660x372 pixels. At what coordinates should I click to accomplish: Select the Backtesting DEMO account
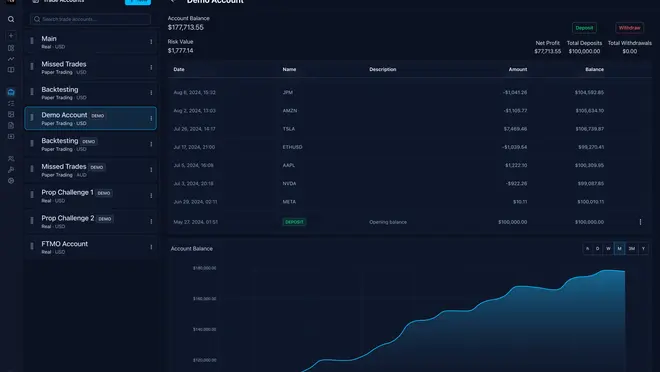click(x=90, y=144)
